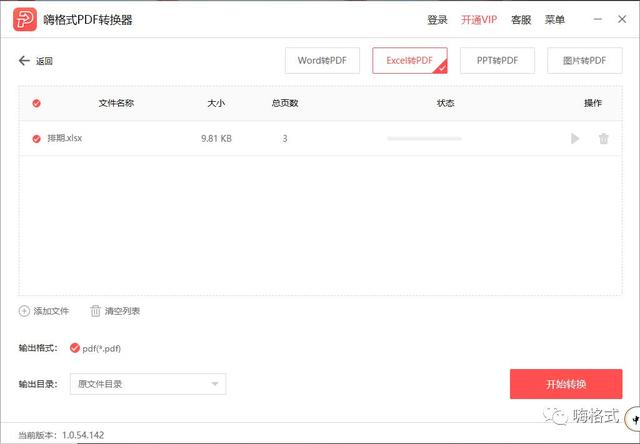Click the PDF converter app logo
The height and width of the screenshot is (444, 640).
(x=24, y=19)
